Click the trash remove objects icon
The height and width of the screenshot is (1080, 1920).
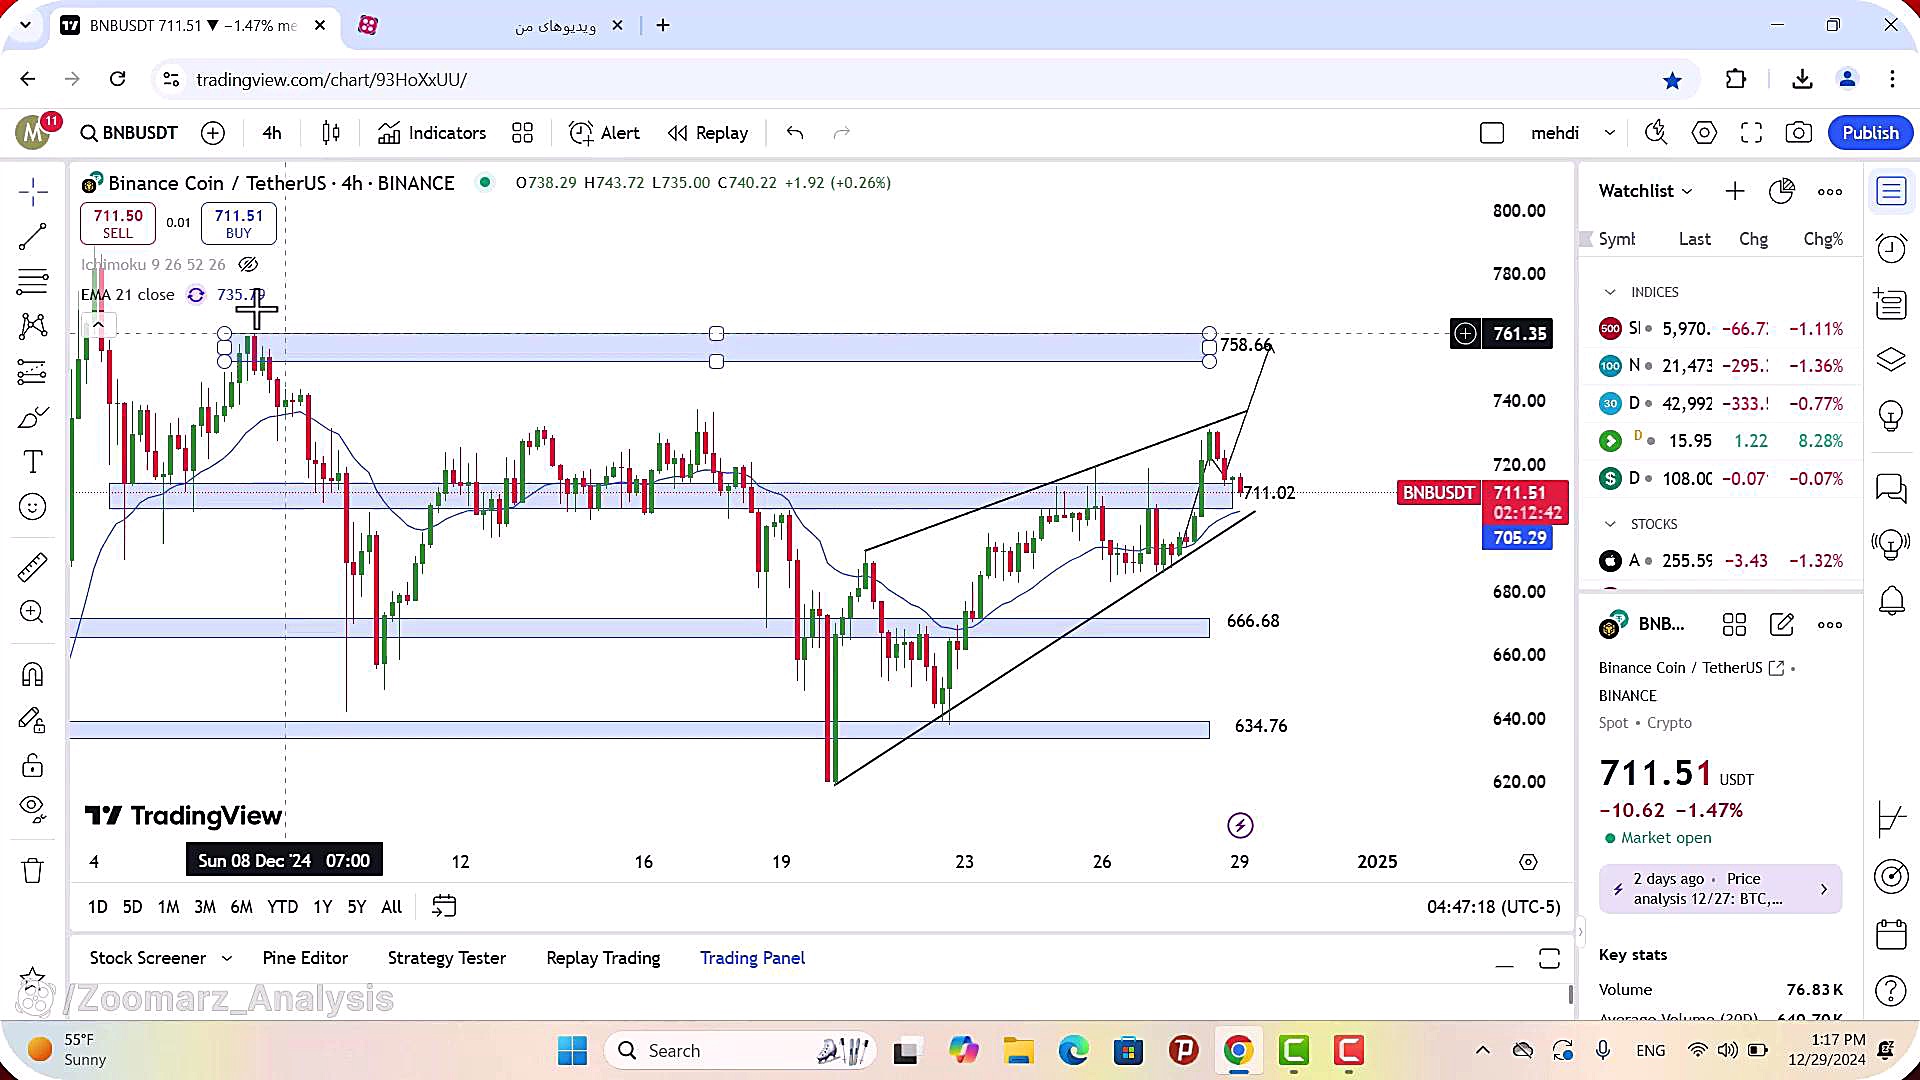pyautogui.click(x=32, y=871)
